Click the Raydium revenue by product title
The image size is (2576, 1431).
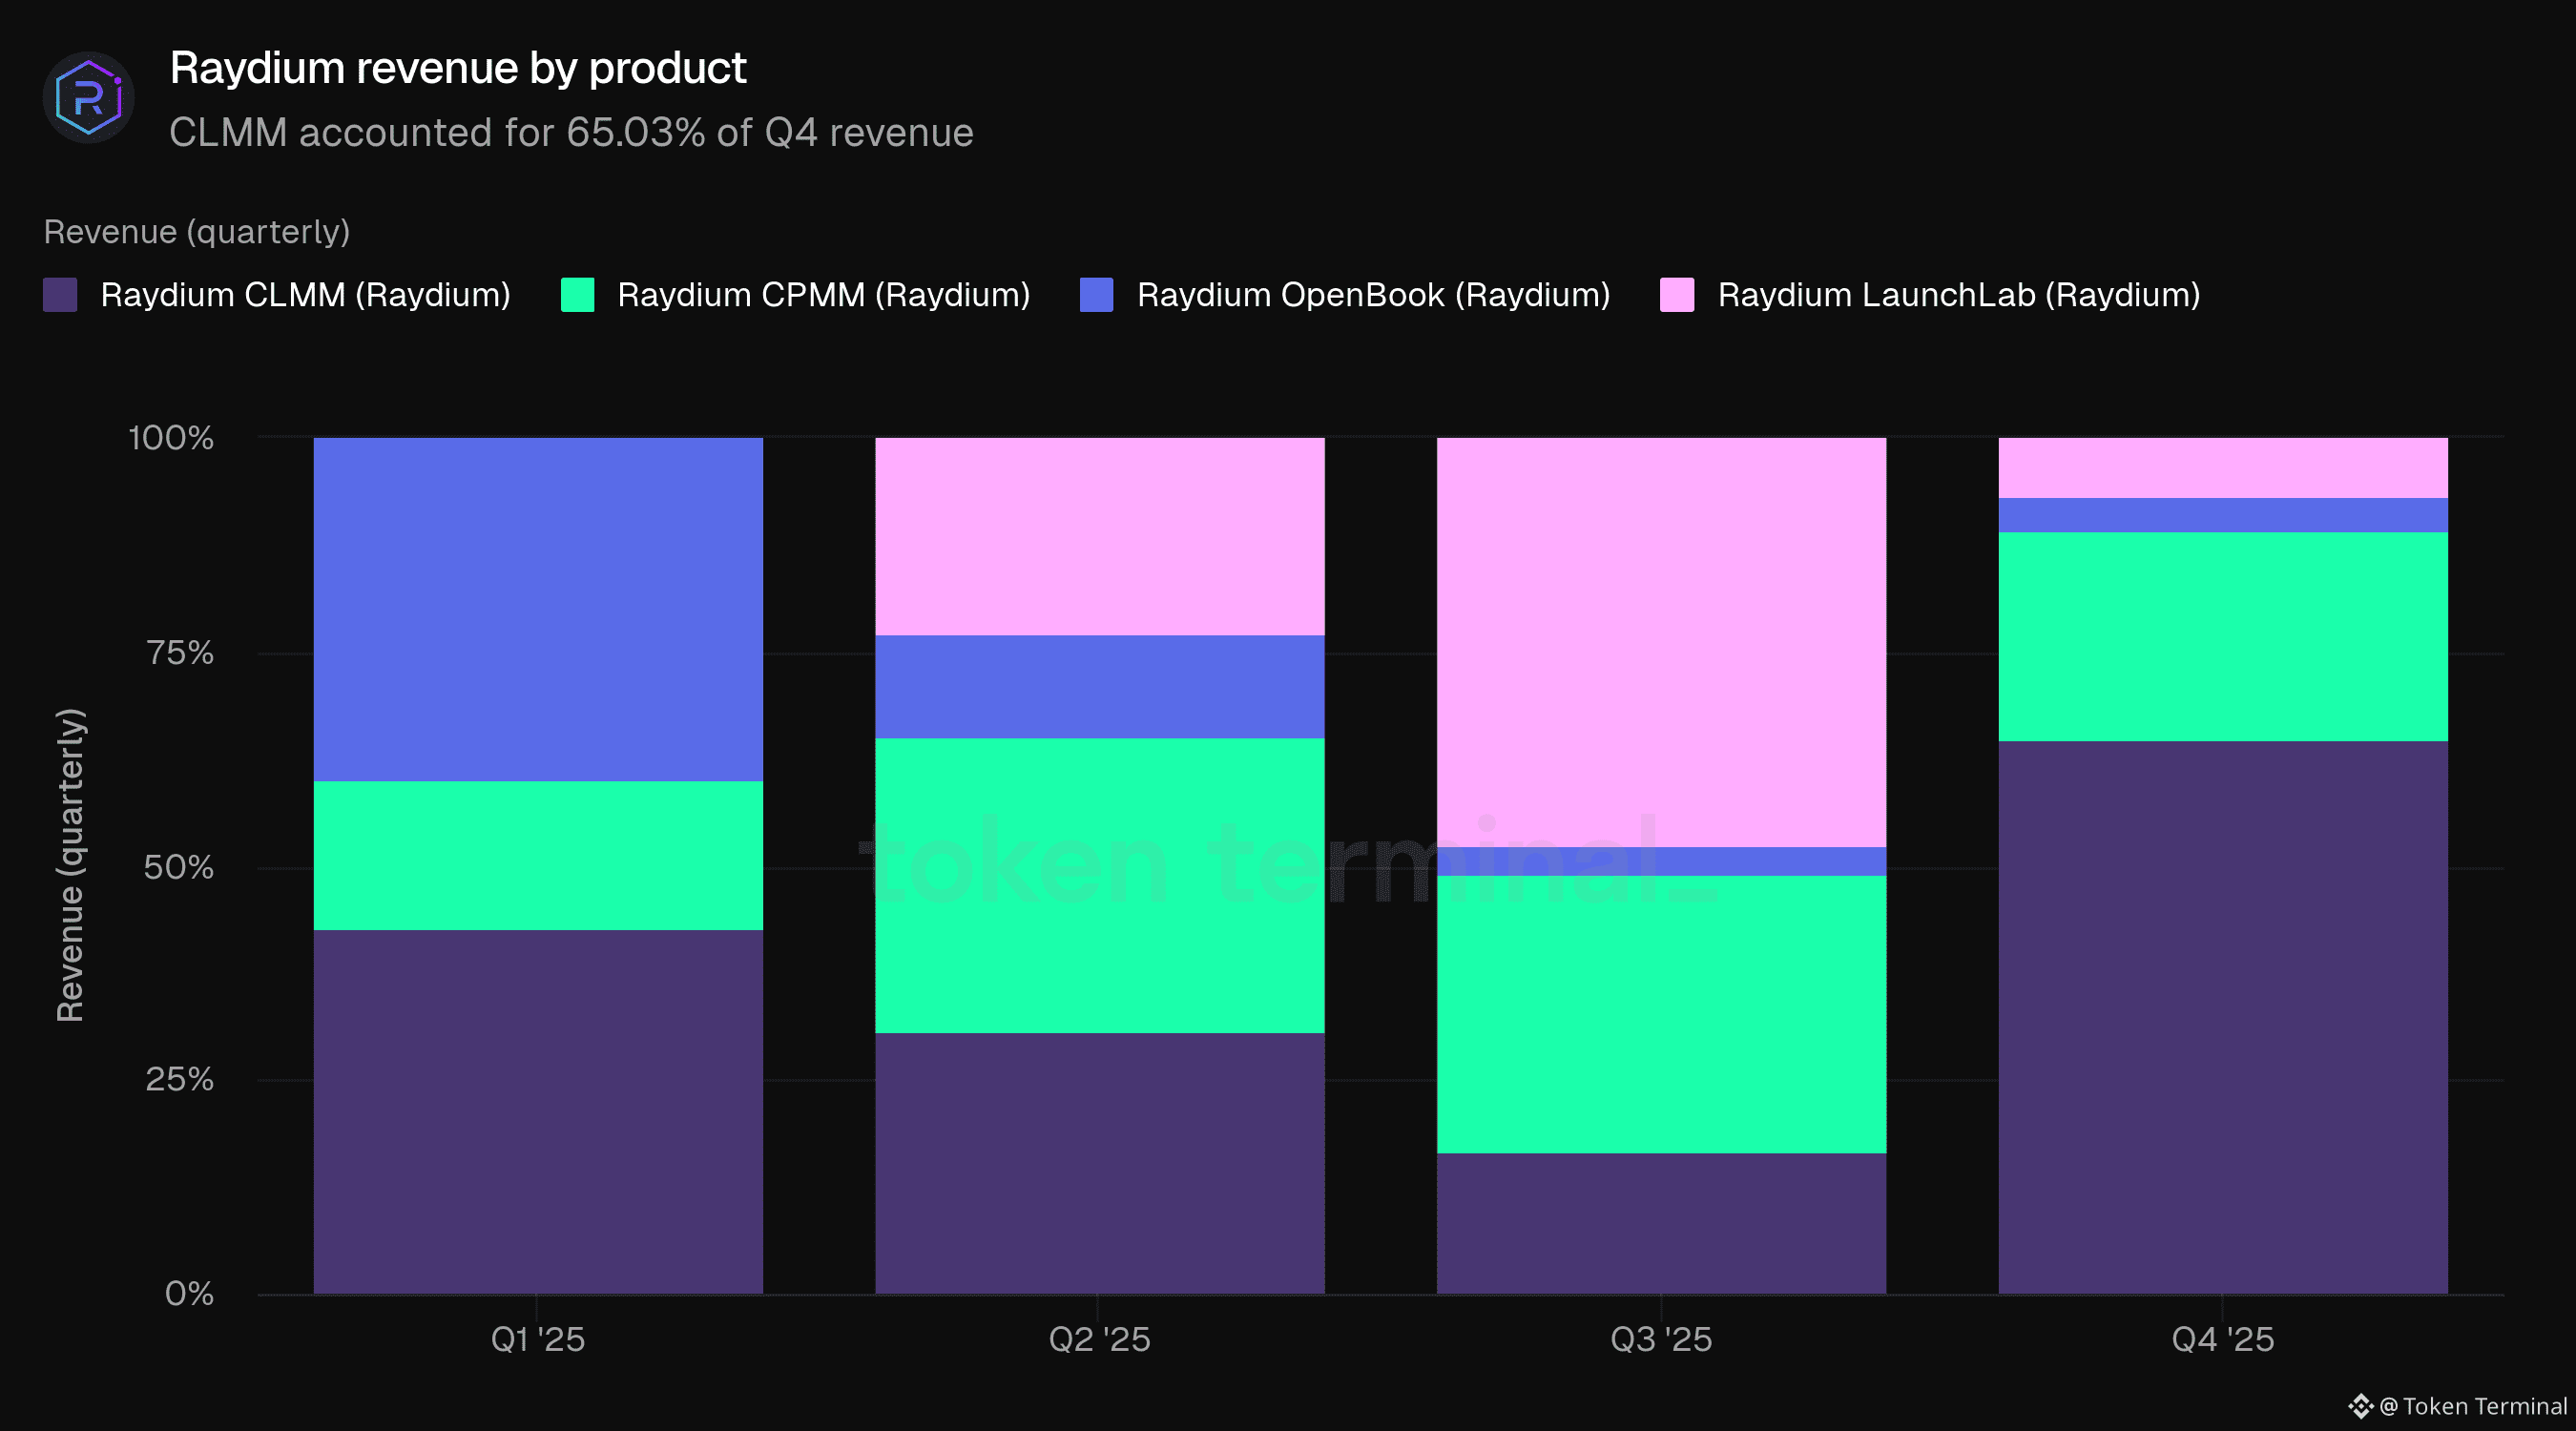pyautogui.click(x=458, y=68)
